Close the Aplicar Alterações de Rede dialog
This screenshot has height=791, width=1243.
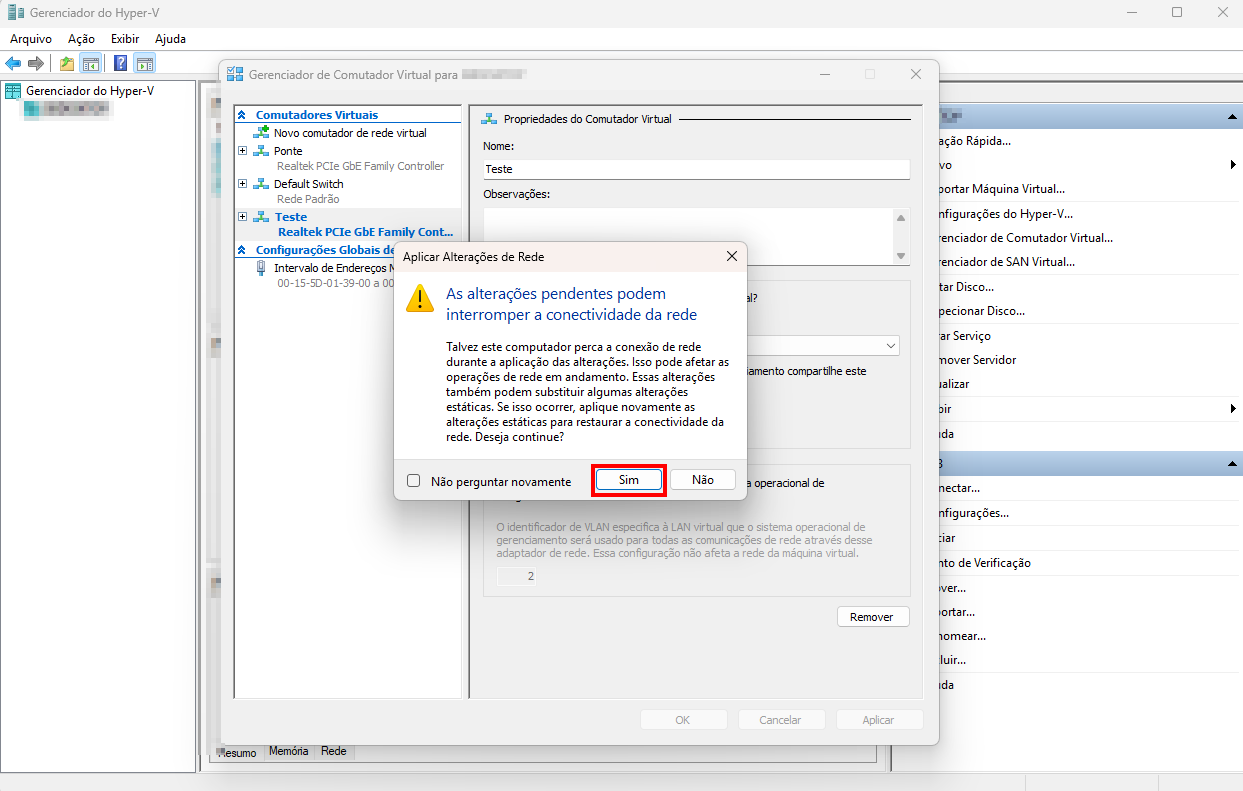coord(732,257)
